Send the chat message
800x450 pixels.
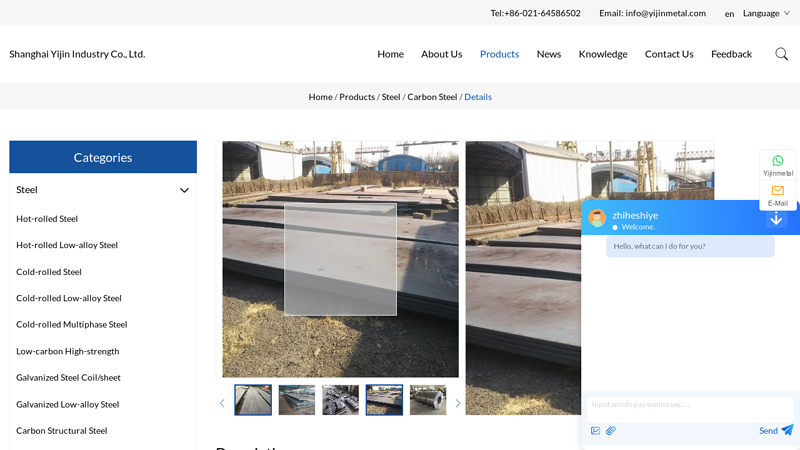click(x=776, y=430)
